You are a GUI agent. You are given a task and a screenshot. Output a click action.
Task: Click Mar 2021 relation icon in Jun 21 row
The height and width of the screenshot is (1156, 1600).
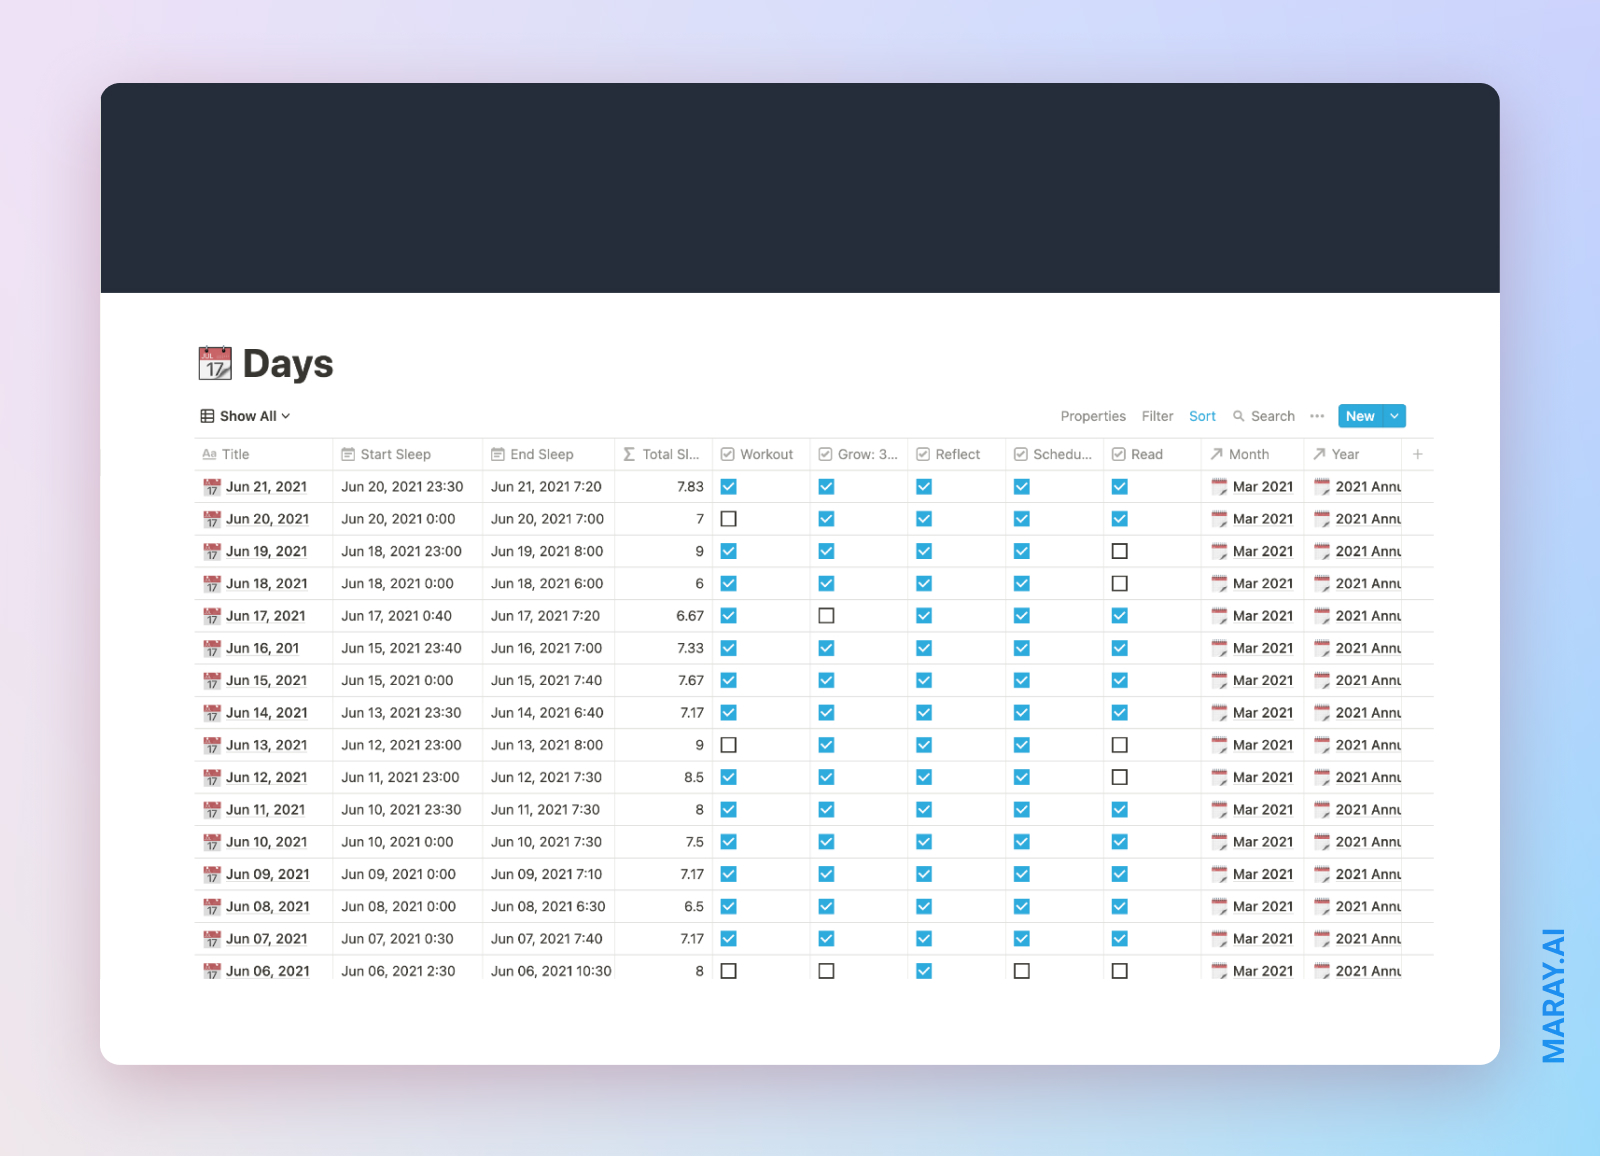pos(1219,487)
